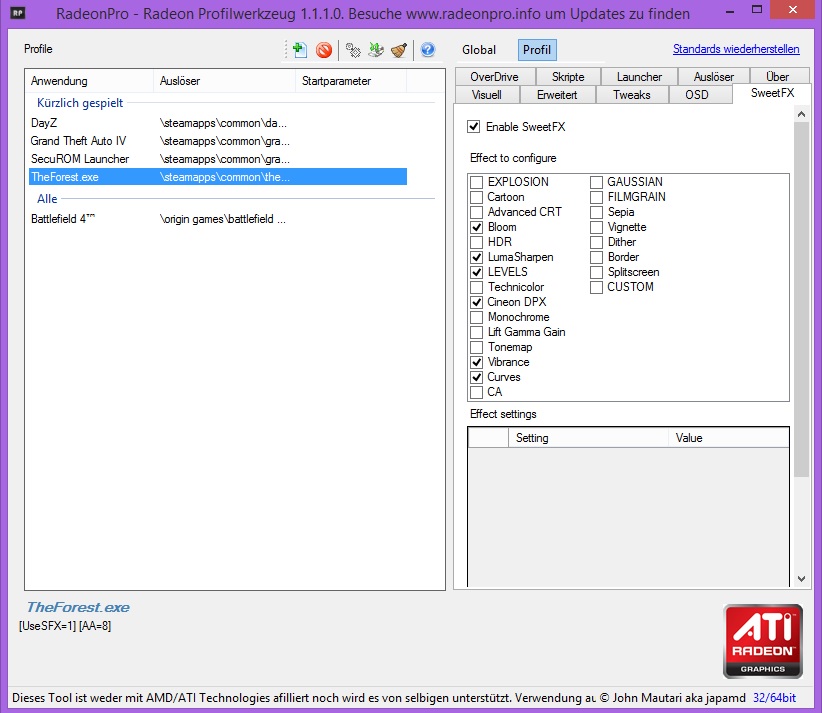Open help via blue question mark icon
The height and width of the screenshot is (713, 822).
[x=427, y=50]
